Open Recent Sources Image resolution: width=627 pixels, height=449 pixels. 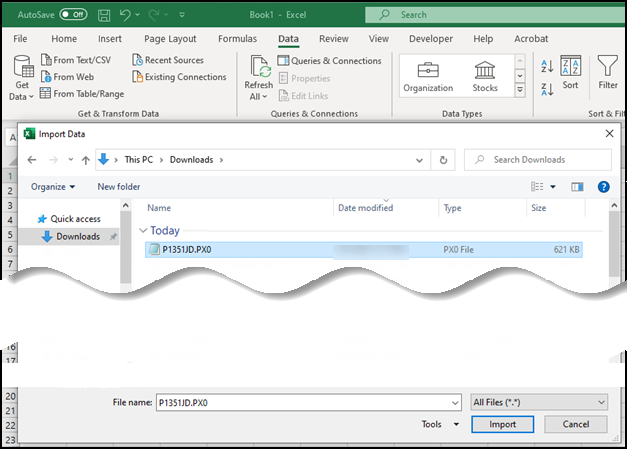pyautogui.click(x=168, y=60)
